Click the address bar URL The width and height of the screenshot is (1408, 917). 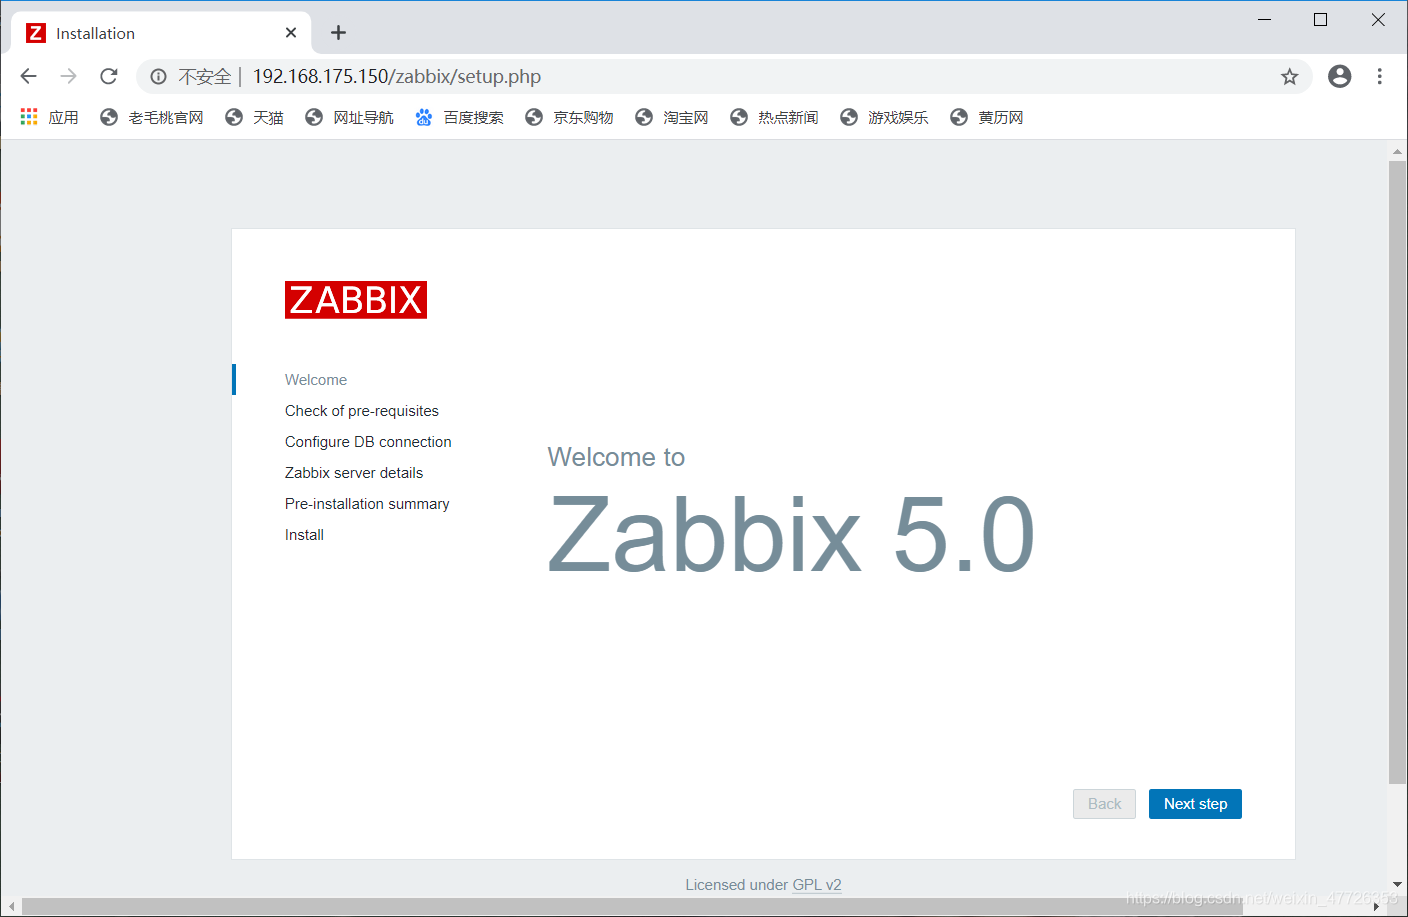(396, 77)
